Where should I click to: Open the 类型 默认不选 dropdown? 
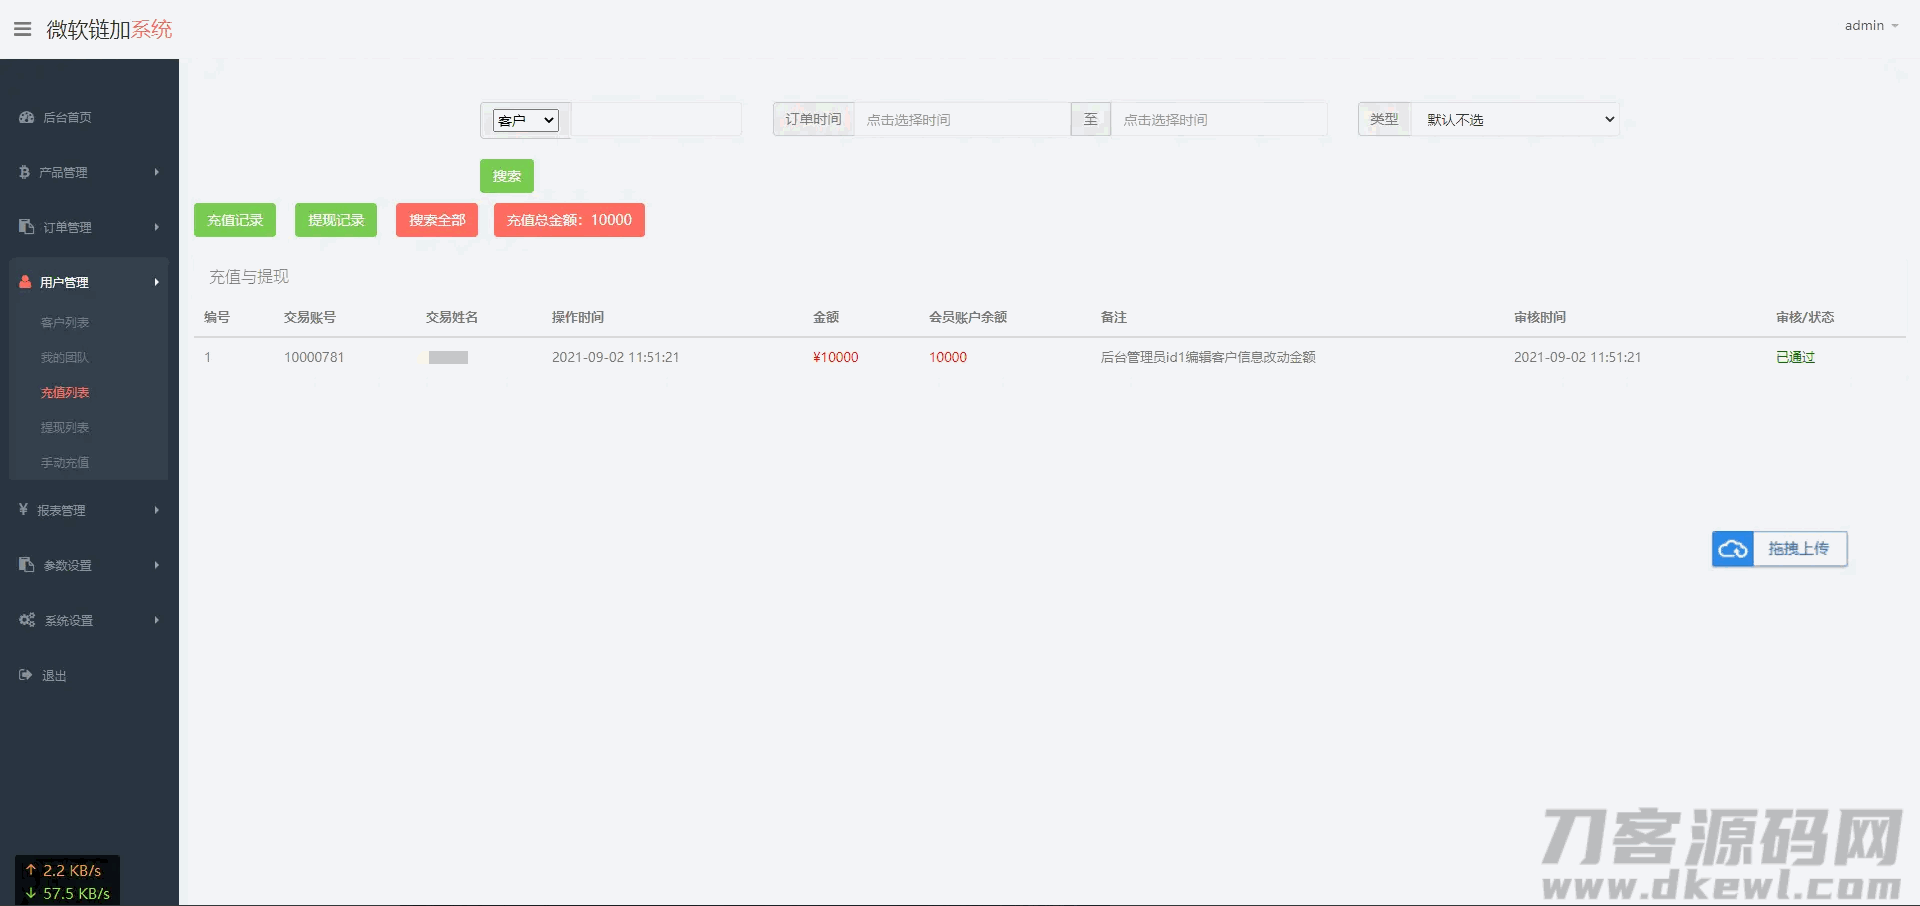pyautogui.click(x=1516, y=119)
